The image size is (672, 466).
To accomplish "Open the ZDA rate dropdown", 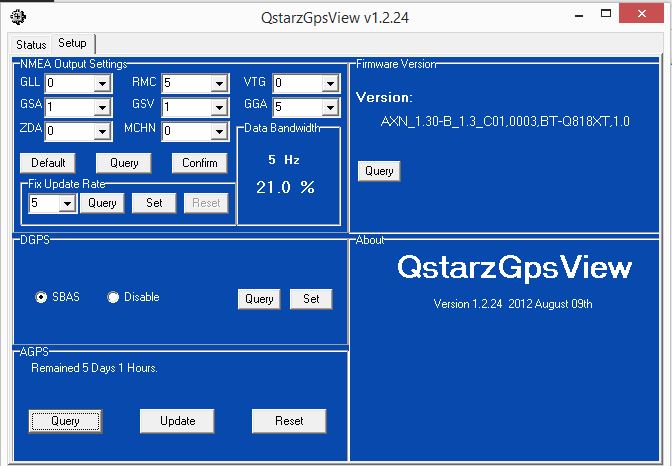I will [x=102, y=131].
